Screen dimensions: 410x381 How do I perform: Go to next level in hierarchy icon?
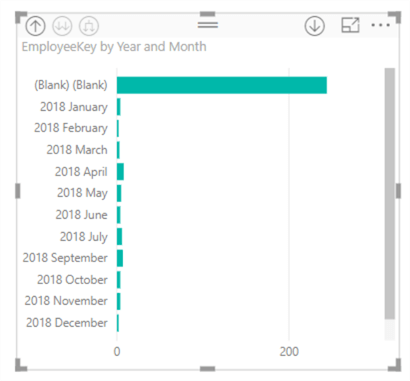tap(62, 26)
